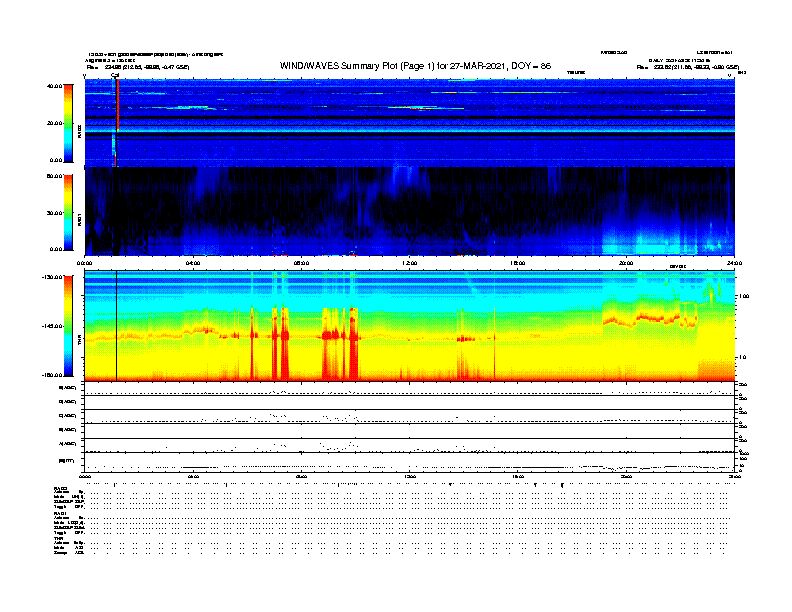Click the RAD1 intensity color bar
The height and width of the screenshot is (612, 792).
(x=68, y=213)
